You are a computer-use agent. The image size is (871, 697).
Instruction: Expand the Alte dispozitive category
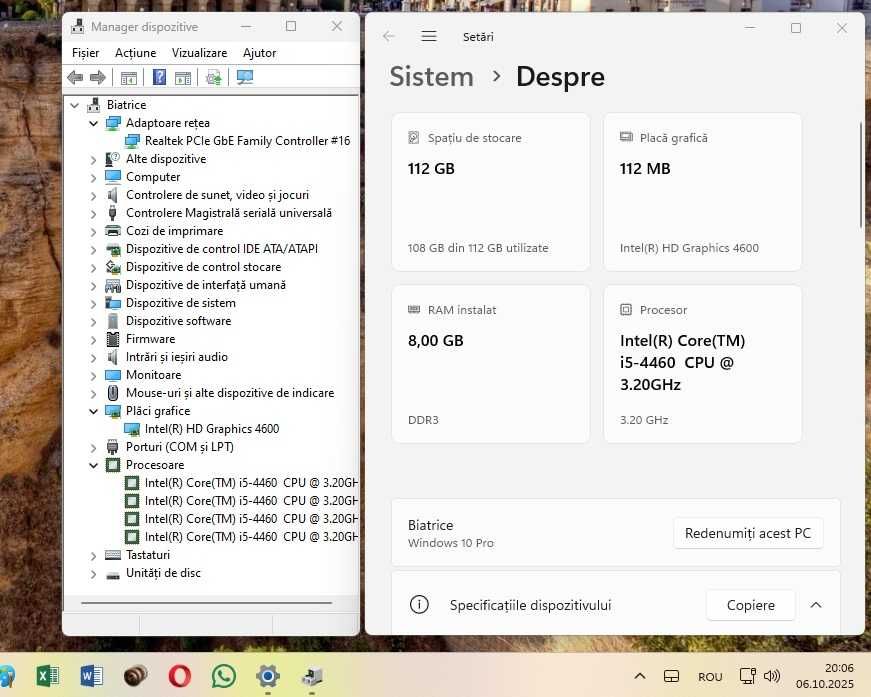point(93,159)
